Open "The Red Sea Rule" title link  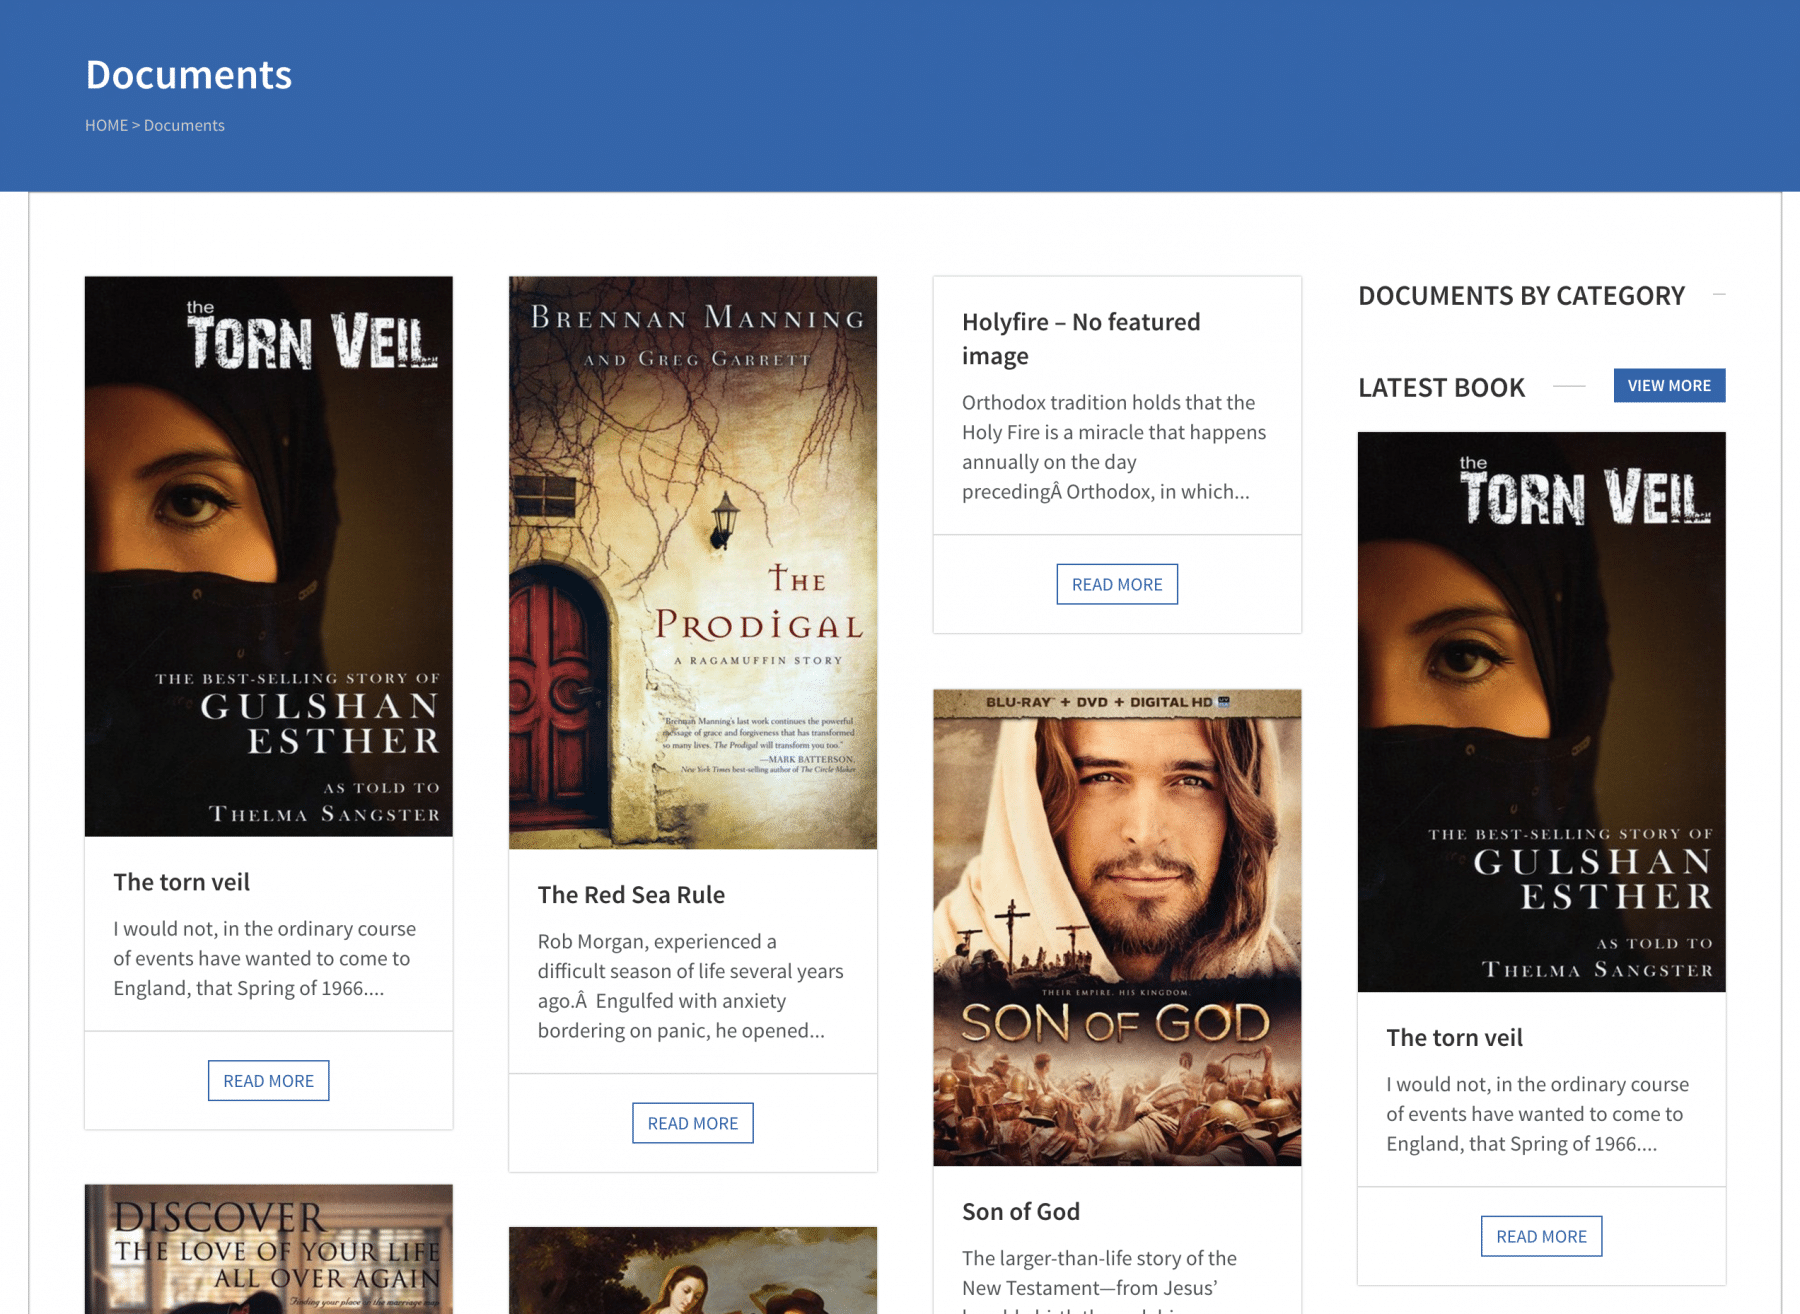[631, 895]
